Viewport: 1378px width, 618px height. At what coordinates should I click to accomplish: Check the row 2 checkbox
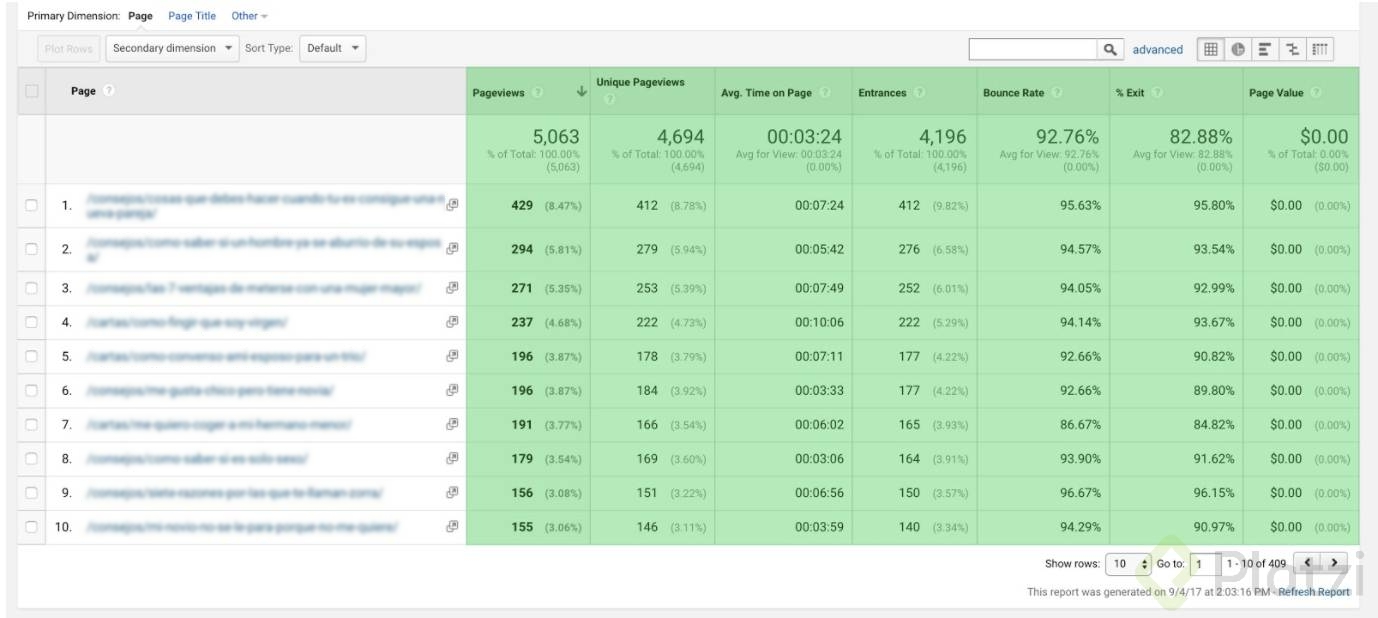pos(32,249)
